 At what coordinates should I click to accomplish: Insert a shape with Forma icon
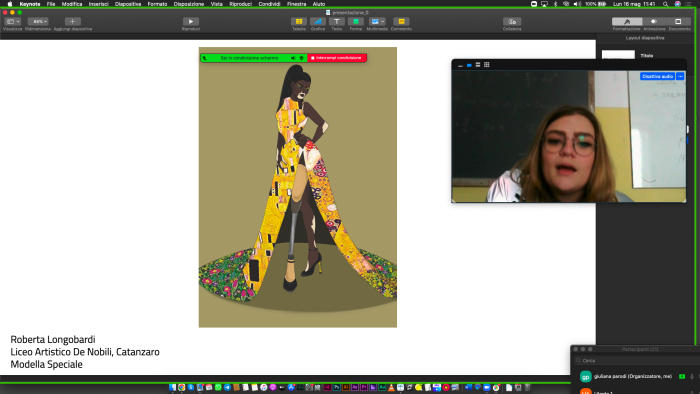click(356, 21)
